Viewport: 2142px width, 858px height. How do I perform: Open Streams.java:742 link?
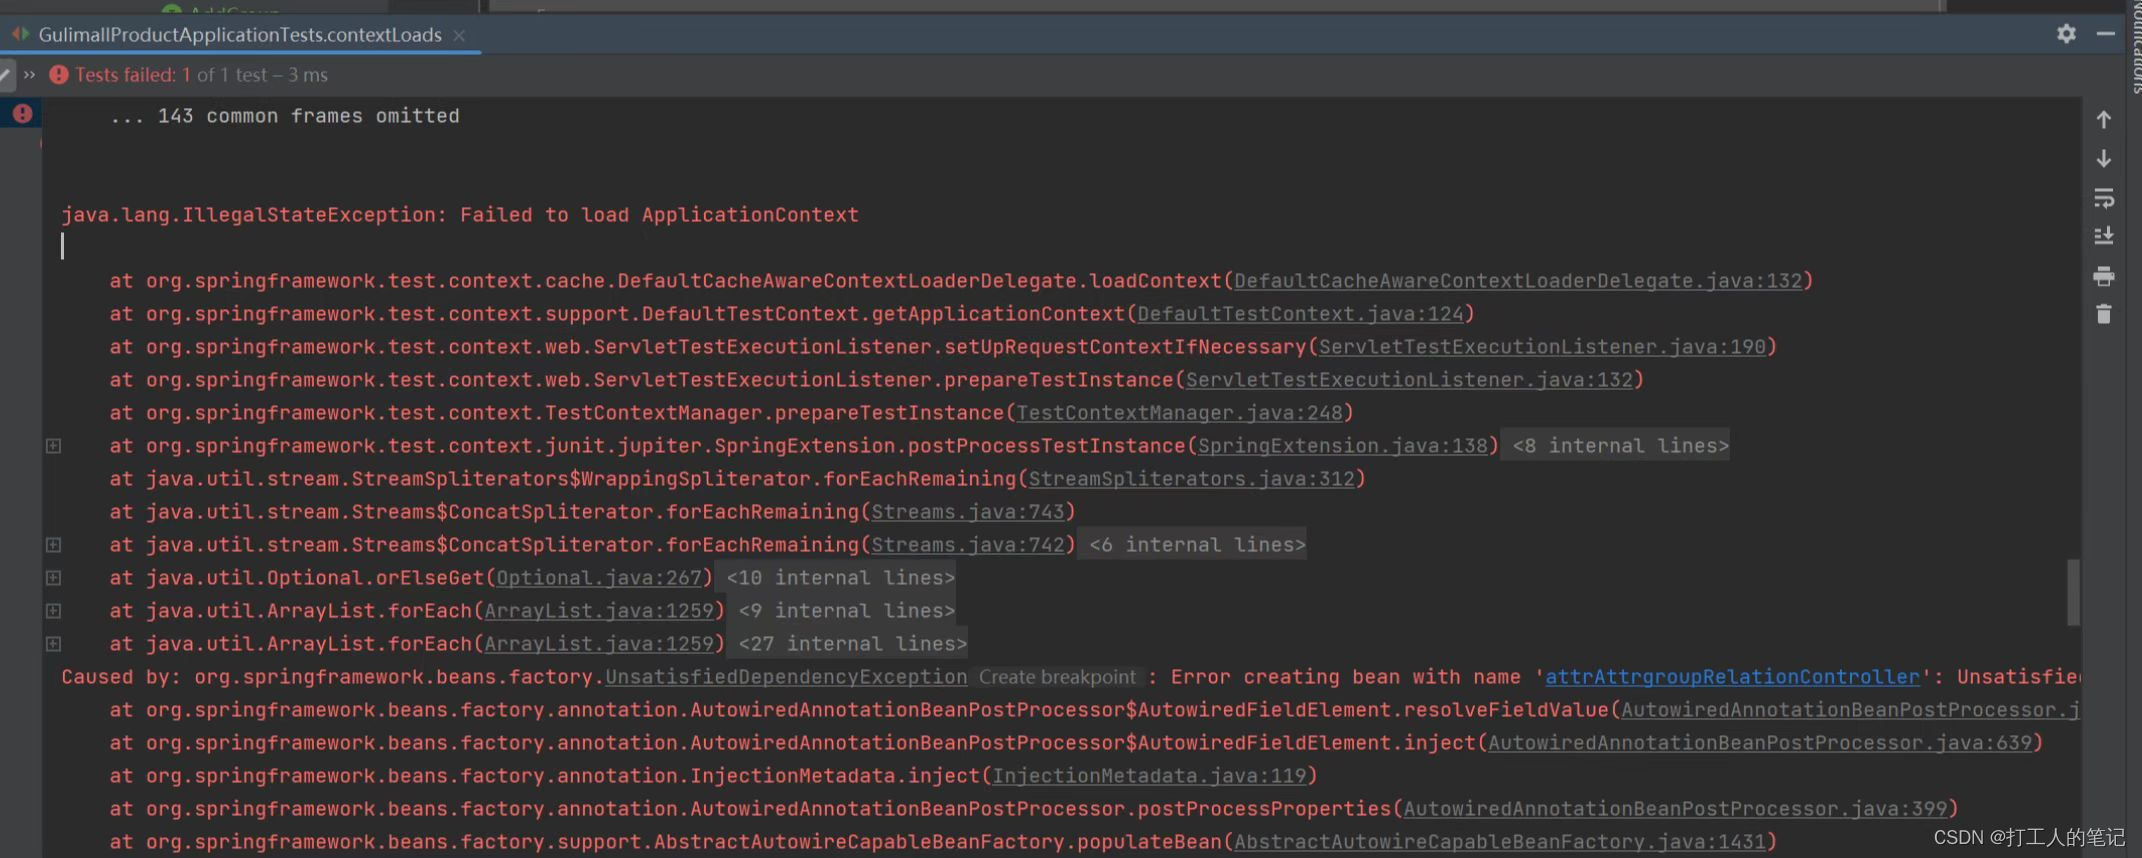click(x=967, y=545)
